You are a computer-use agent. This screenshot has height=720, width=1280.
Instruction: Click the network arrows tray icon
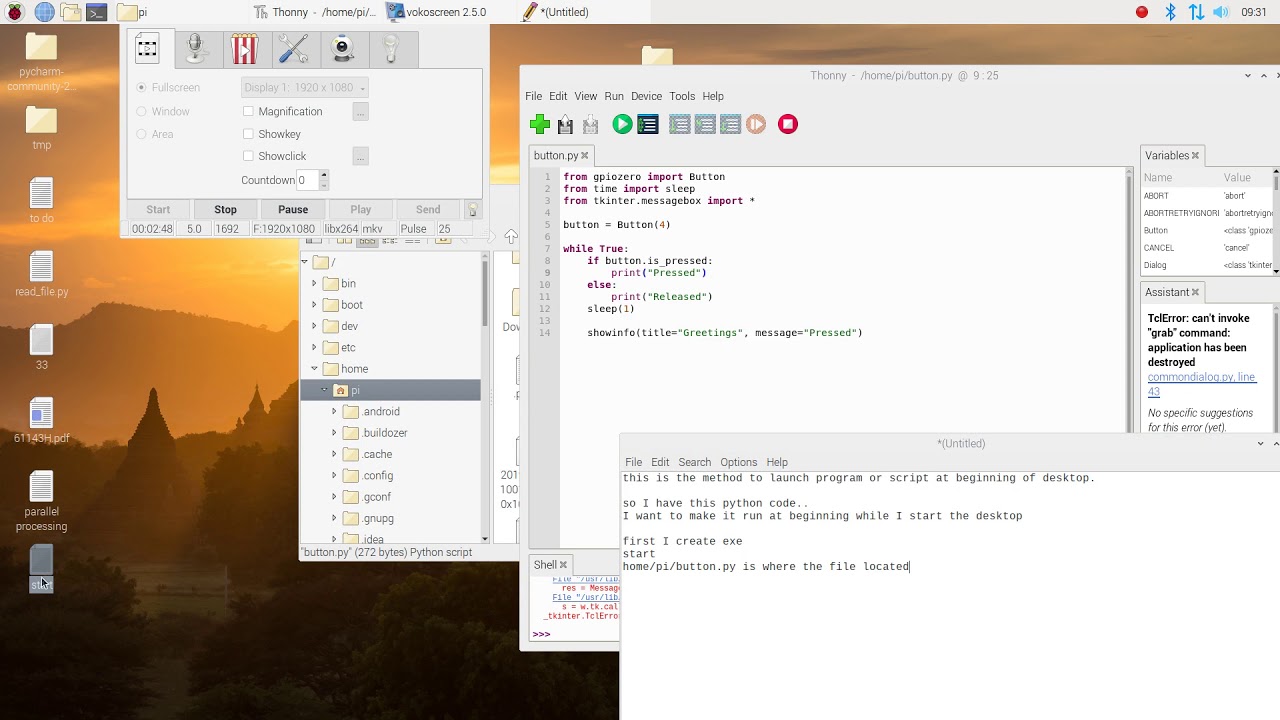coord(1196,12)
